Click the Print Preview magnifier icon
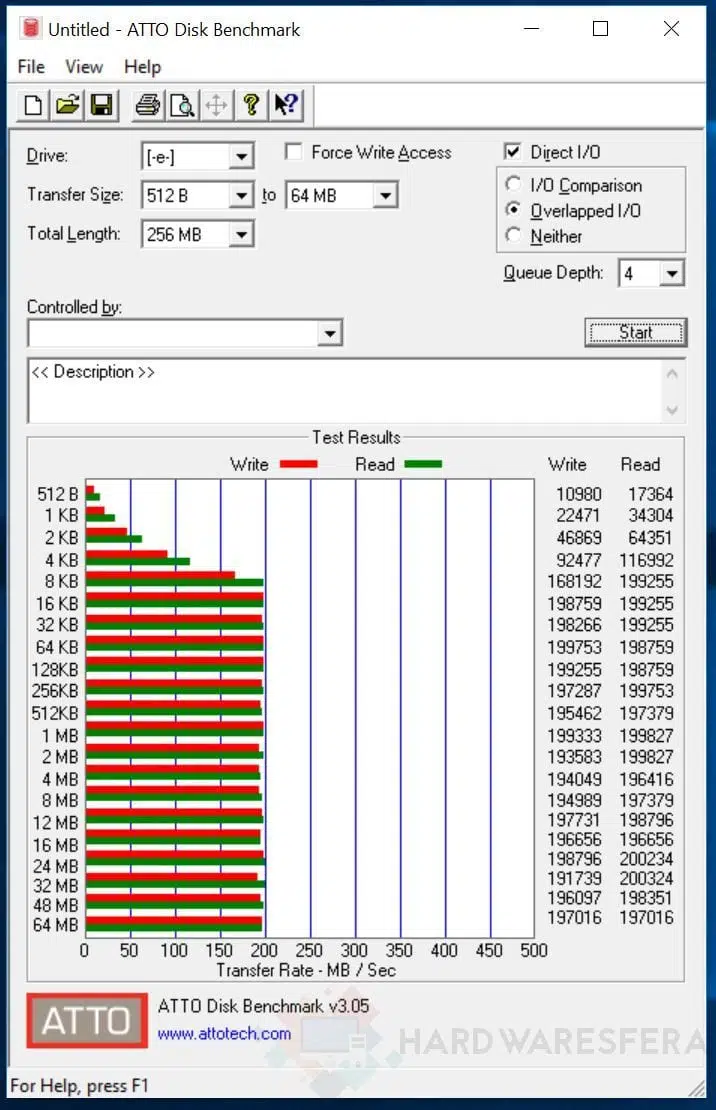716x1110 pixels. pyautogui.click(x=182, y=105)
